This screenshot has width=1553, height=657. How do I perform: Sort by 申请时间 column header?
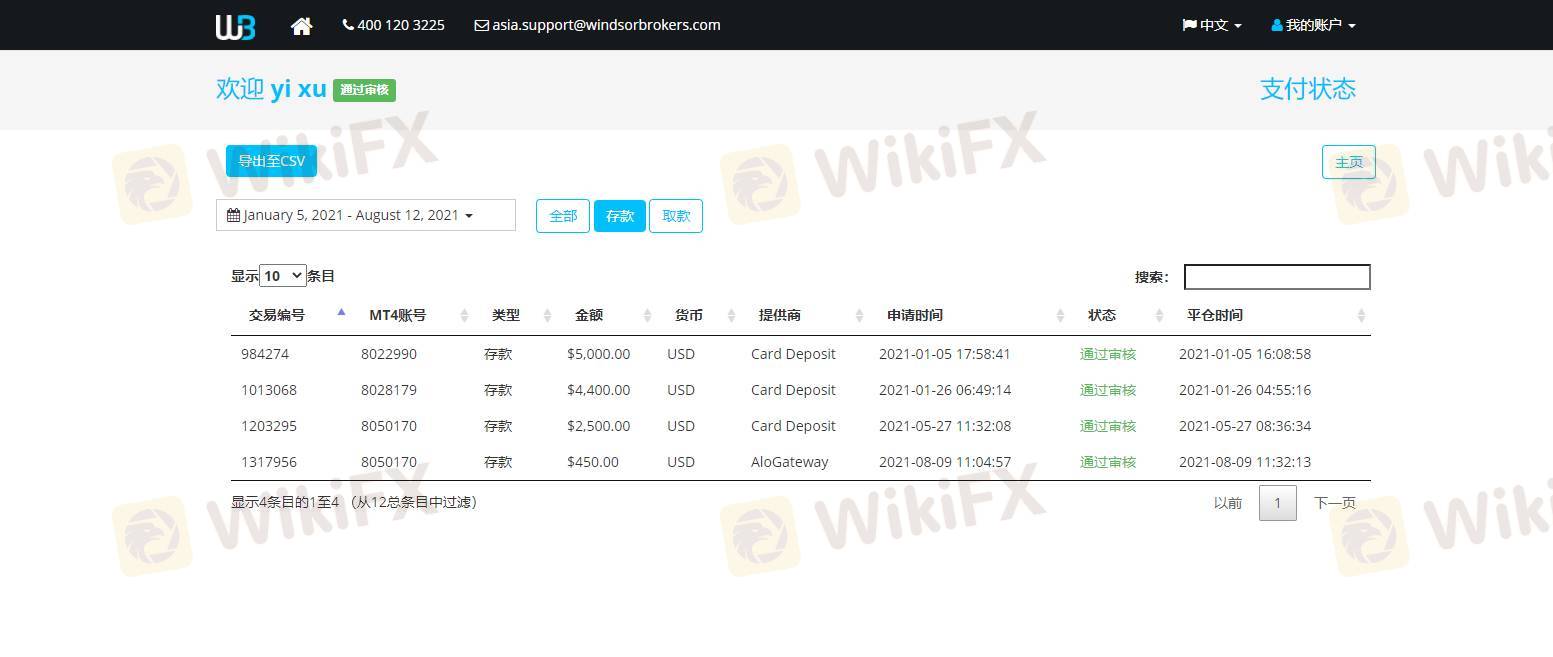pos(915,315)
